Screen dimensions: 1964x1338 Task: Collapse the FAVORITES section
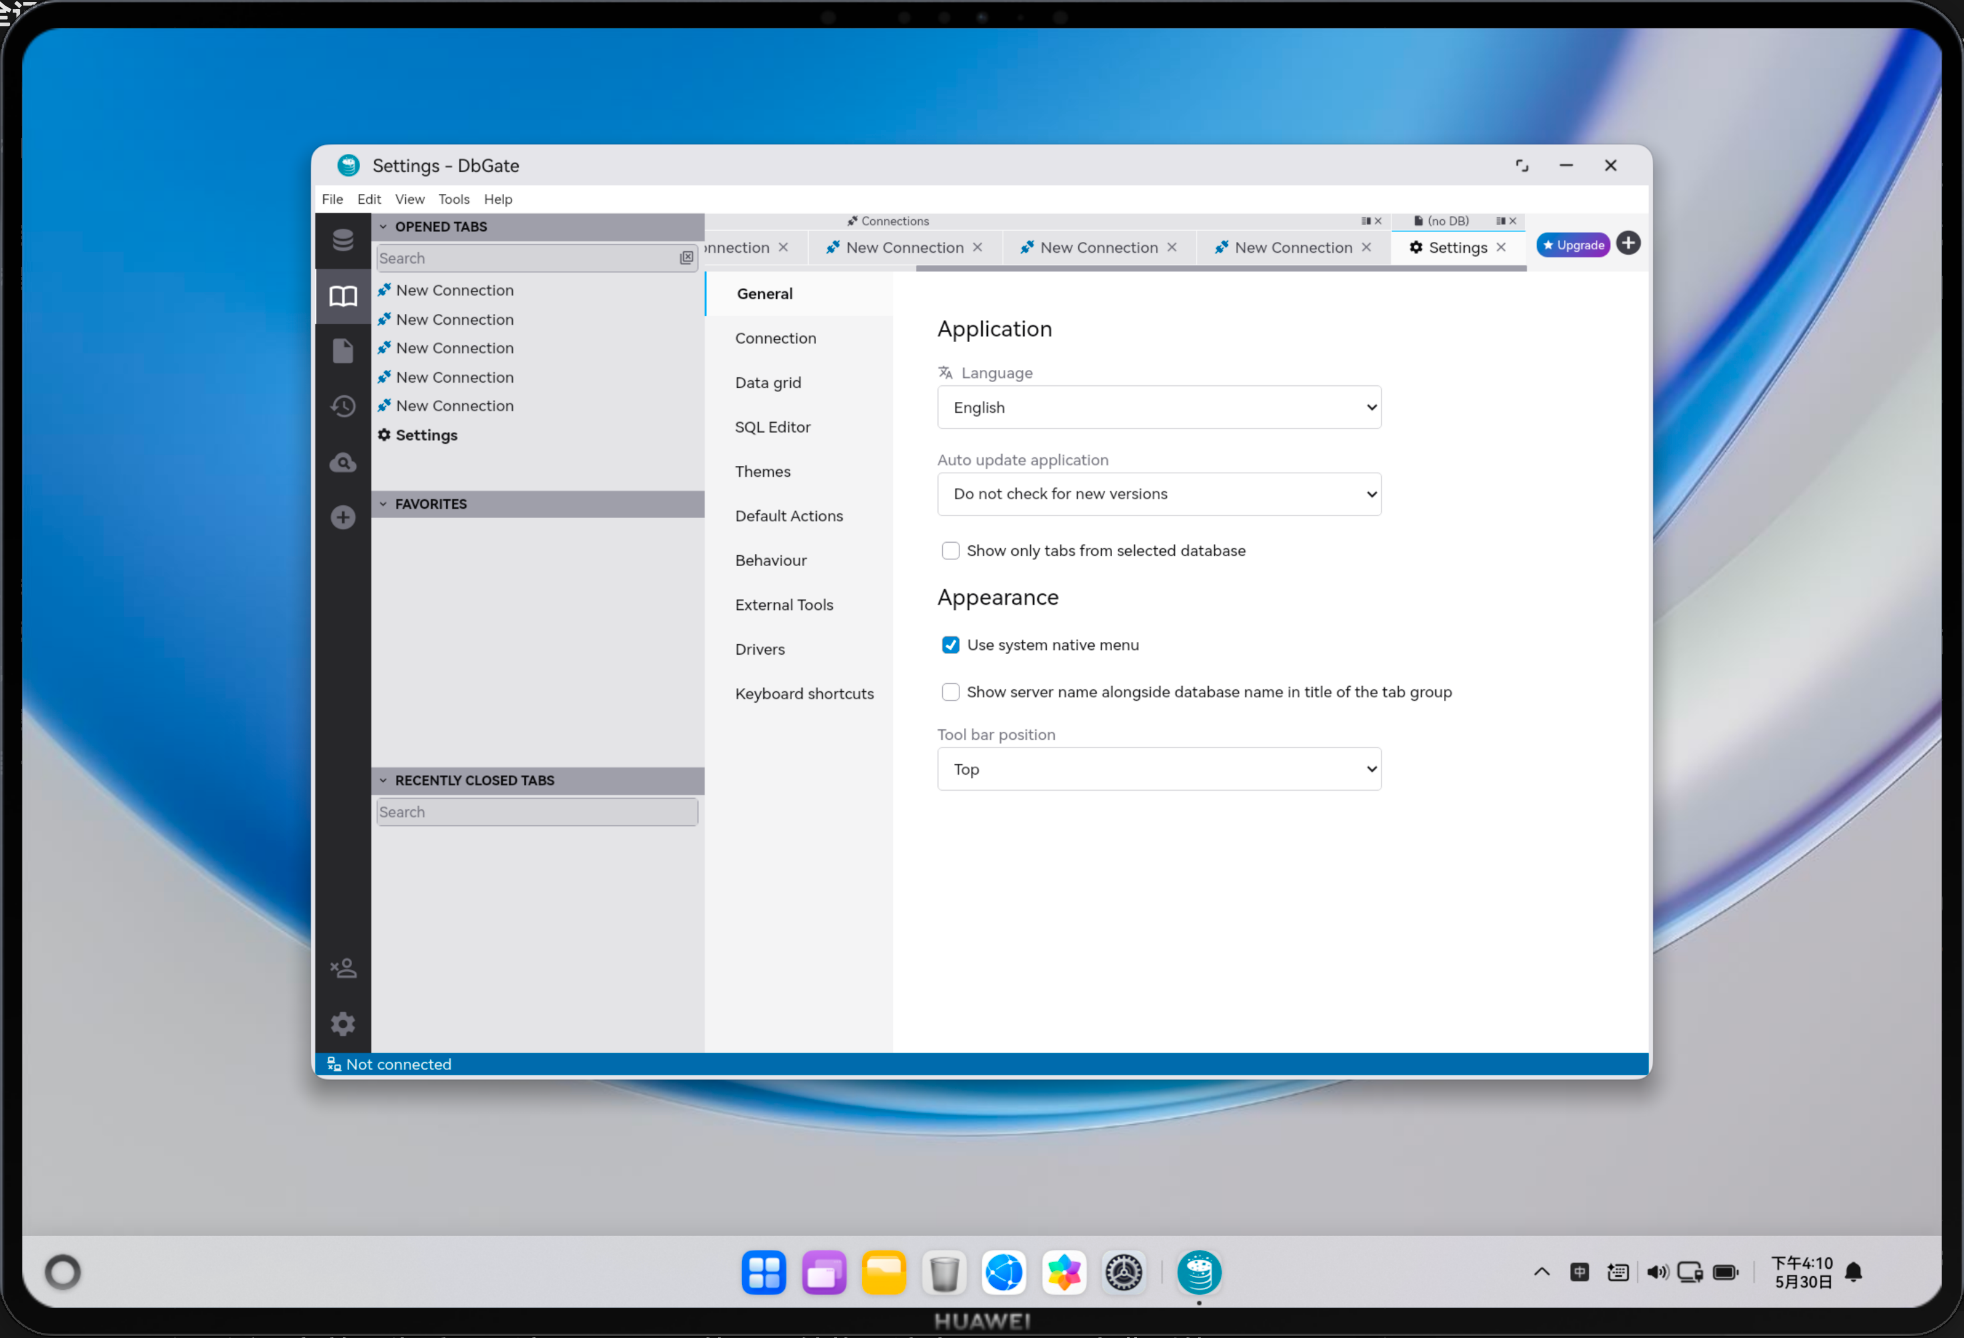pyautogui.click(x=538, y=504)
